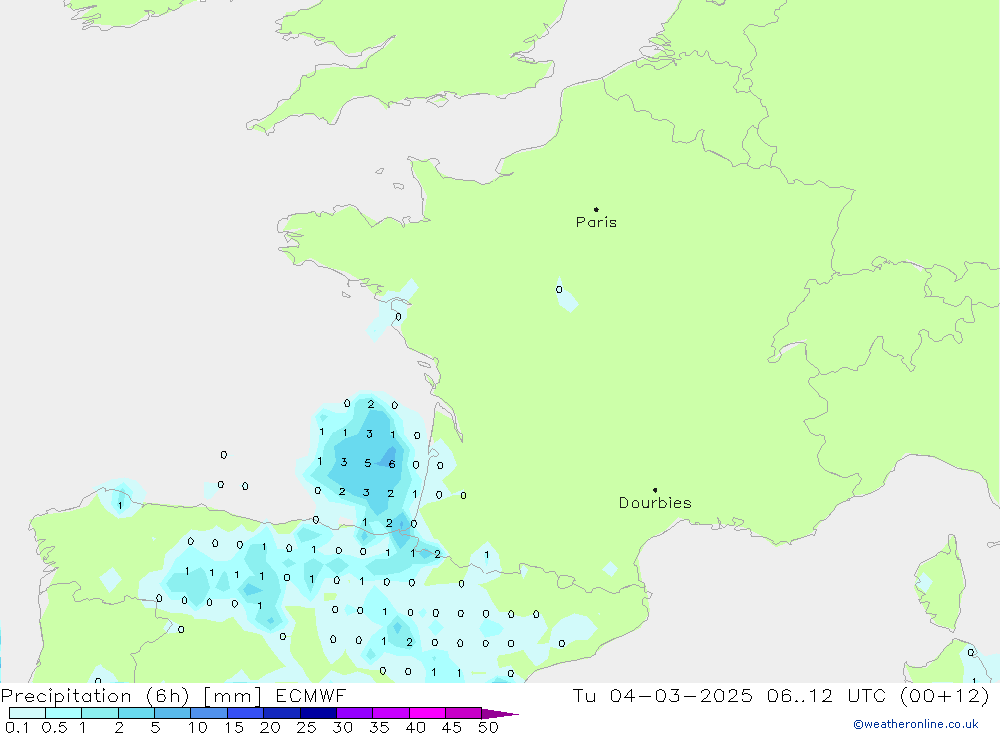Pick the 1–2 mm legend swatch
This screenshot has height=733, width=1000.
(100, 713)
